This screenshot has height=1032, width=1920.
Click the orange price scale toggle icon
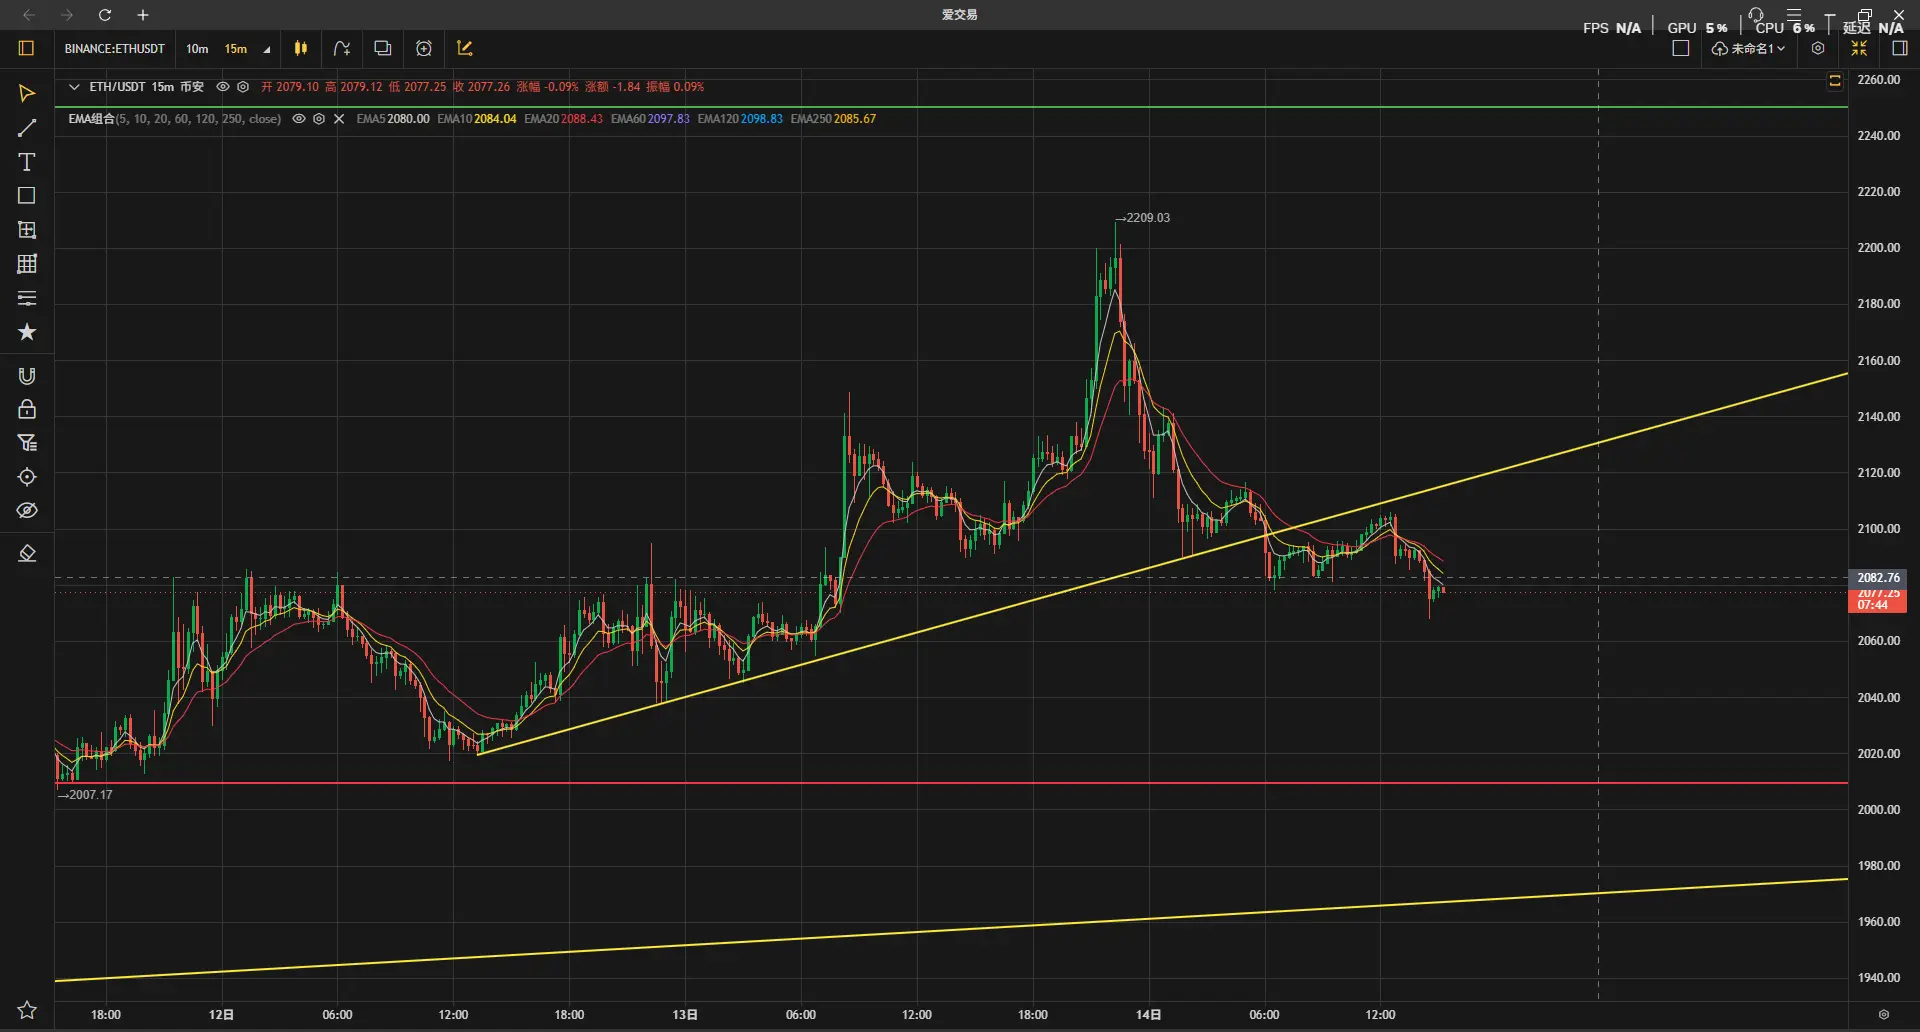pos(1835,81)
